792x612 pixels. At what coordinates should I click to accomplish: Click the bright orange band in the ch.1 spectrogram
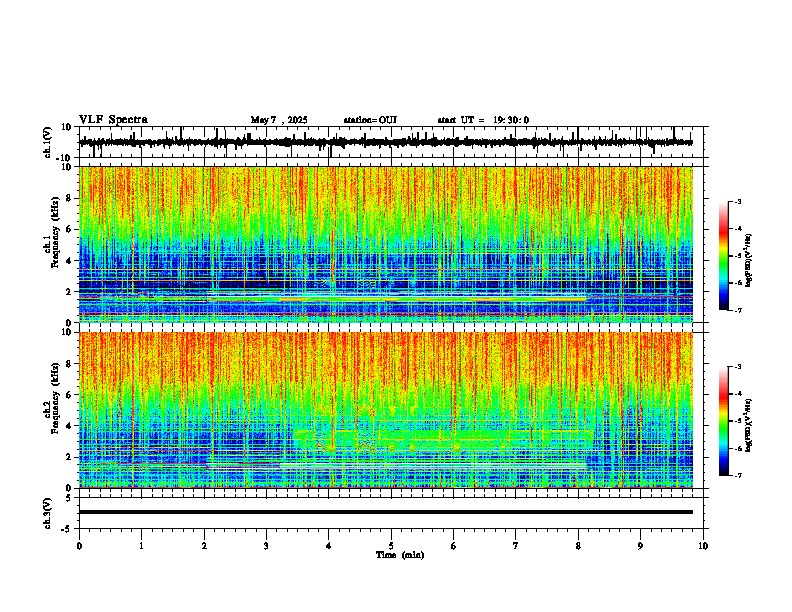coord(432,299)
